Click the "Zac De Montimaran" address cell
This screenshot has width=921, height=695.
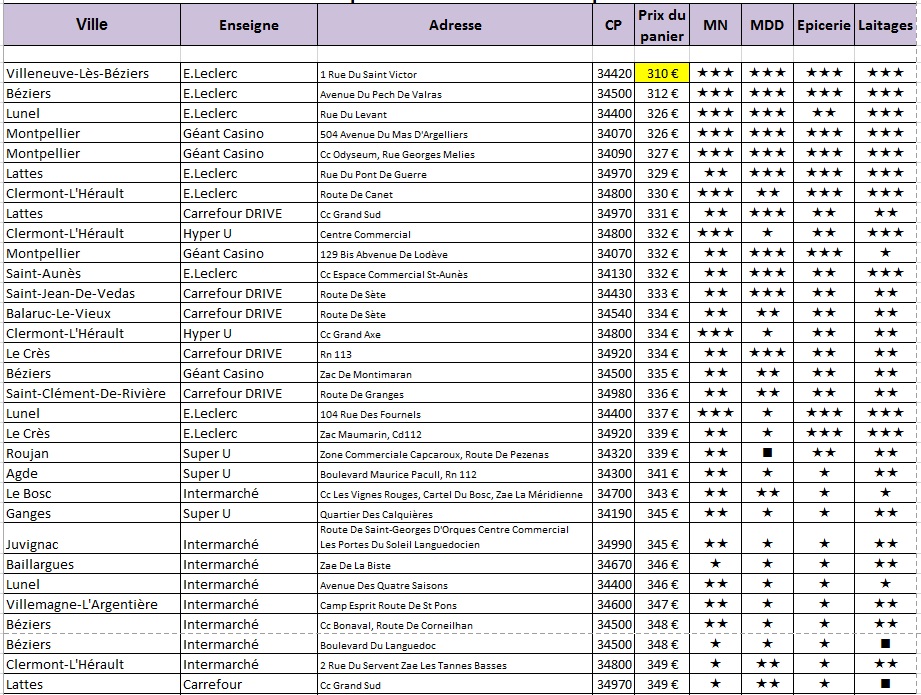455,373
